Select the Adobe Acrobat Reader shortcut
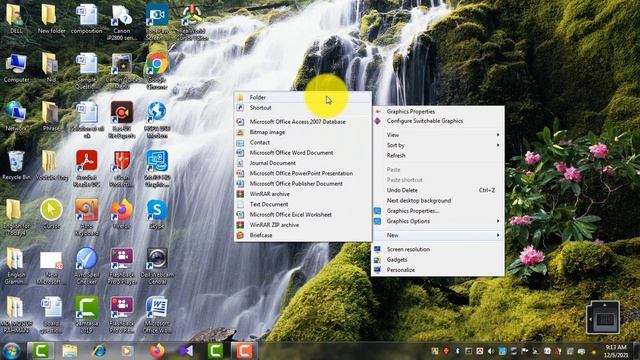640x360 pixels. click(87, 168)
